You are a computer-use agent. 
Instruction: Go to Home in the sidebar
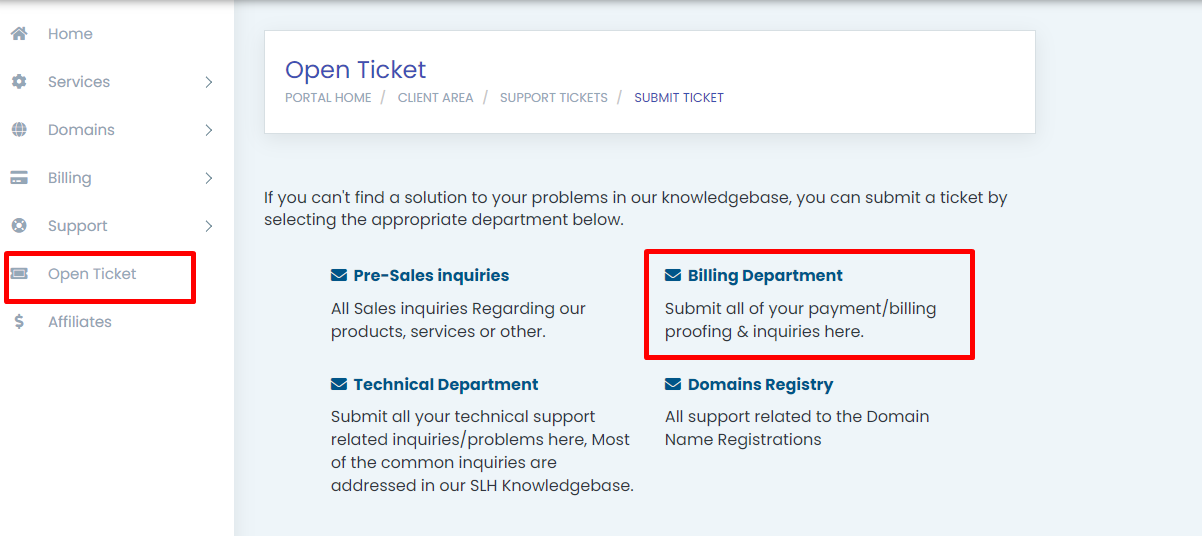coord(70,34)
